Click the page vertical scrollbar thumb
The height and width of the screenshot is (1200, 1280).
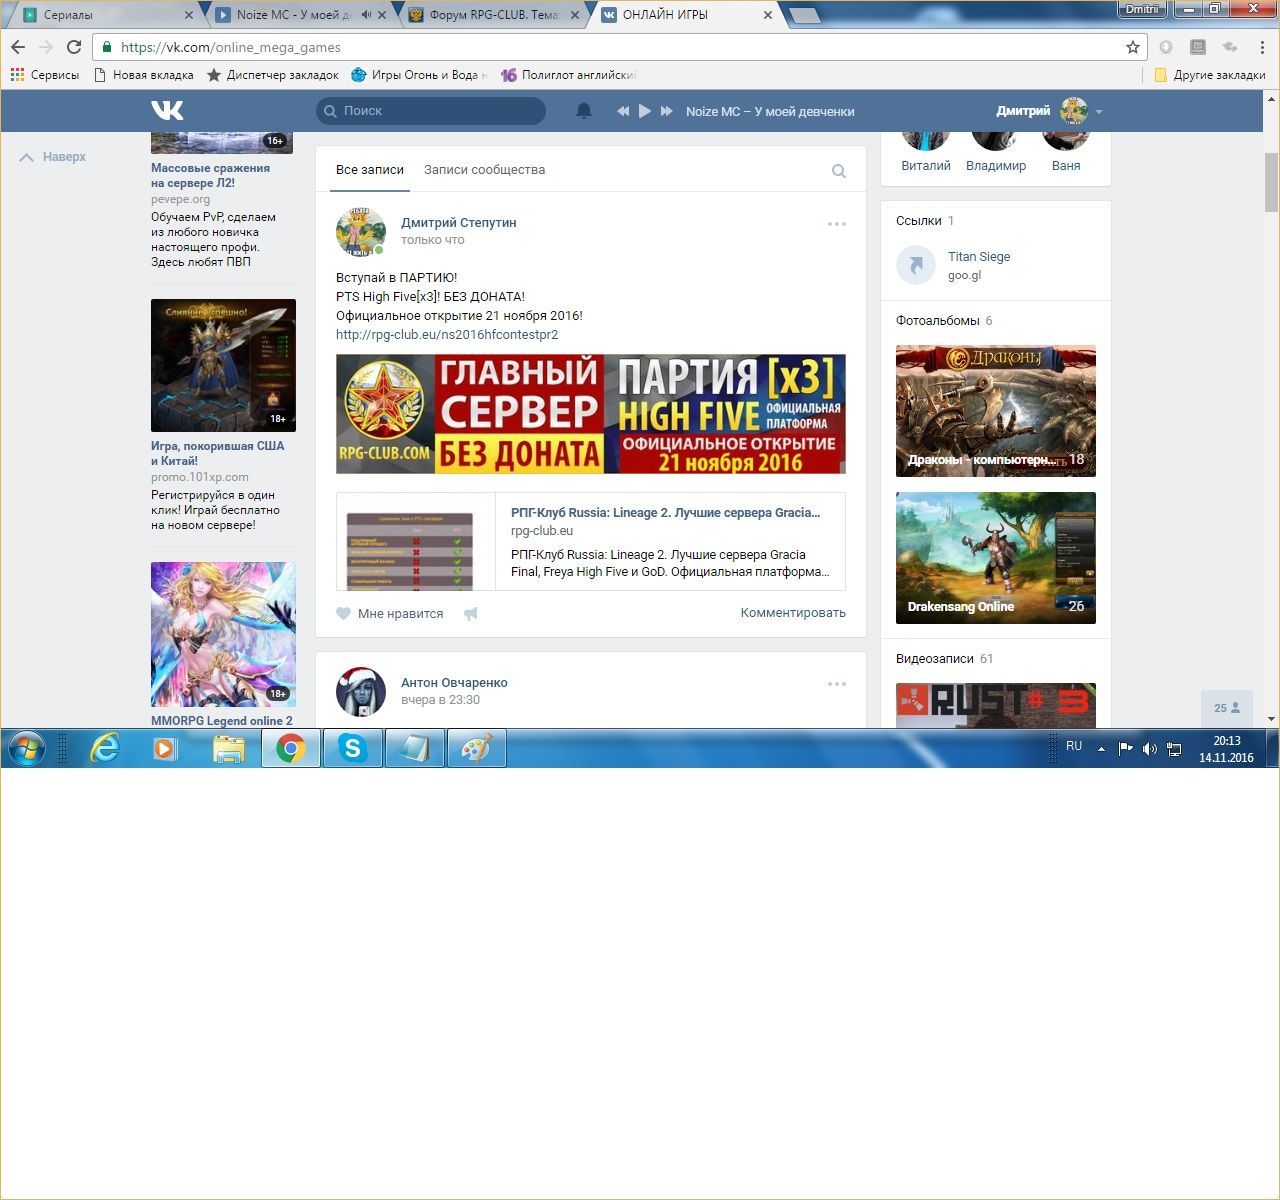click(1271, 182)
